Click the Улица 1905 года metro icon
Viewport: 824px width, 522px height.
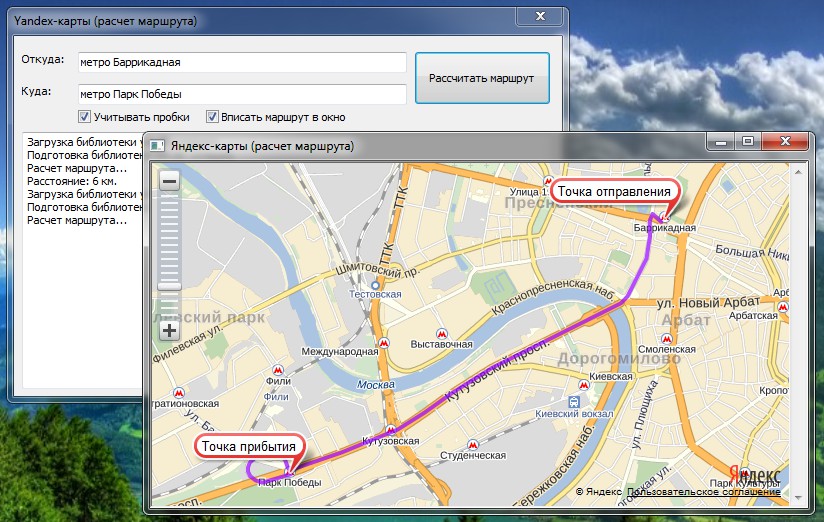coord(547,181)
